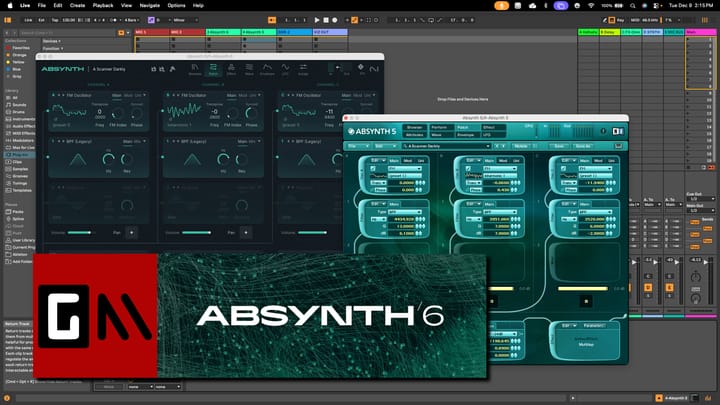Select Orange collection in browser
Image resolution: width=720 pixels, height=405 pixels.
(x=17, y=55)
